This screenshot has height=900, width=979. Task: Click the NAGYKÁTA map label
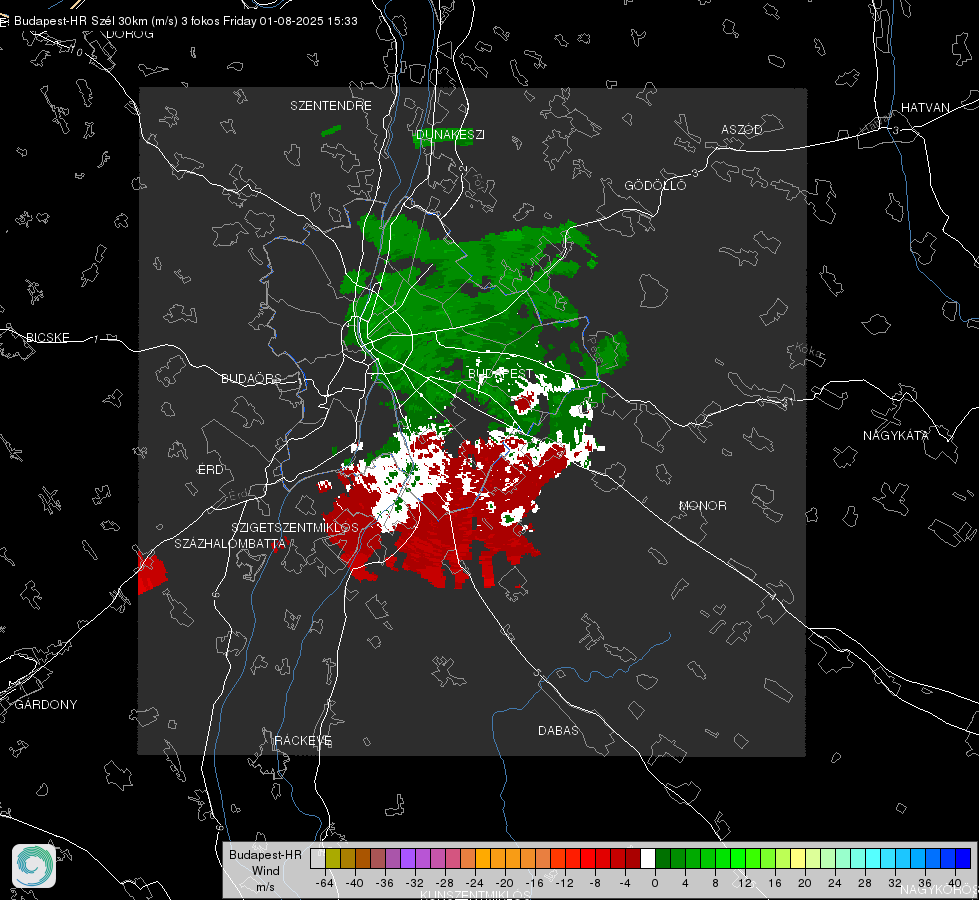[x=896, y=436]
